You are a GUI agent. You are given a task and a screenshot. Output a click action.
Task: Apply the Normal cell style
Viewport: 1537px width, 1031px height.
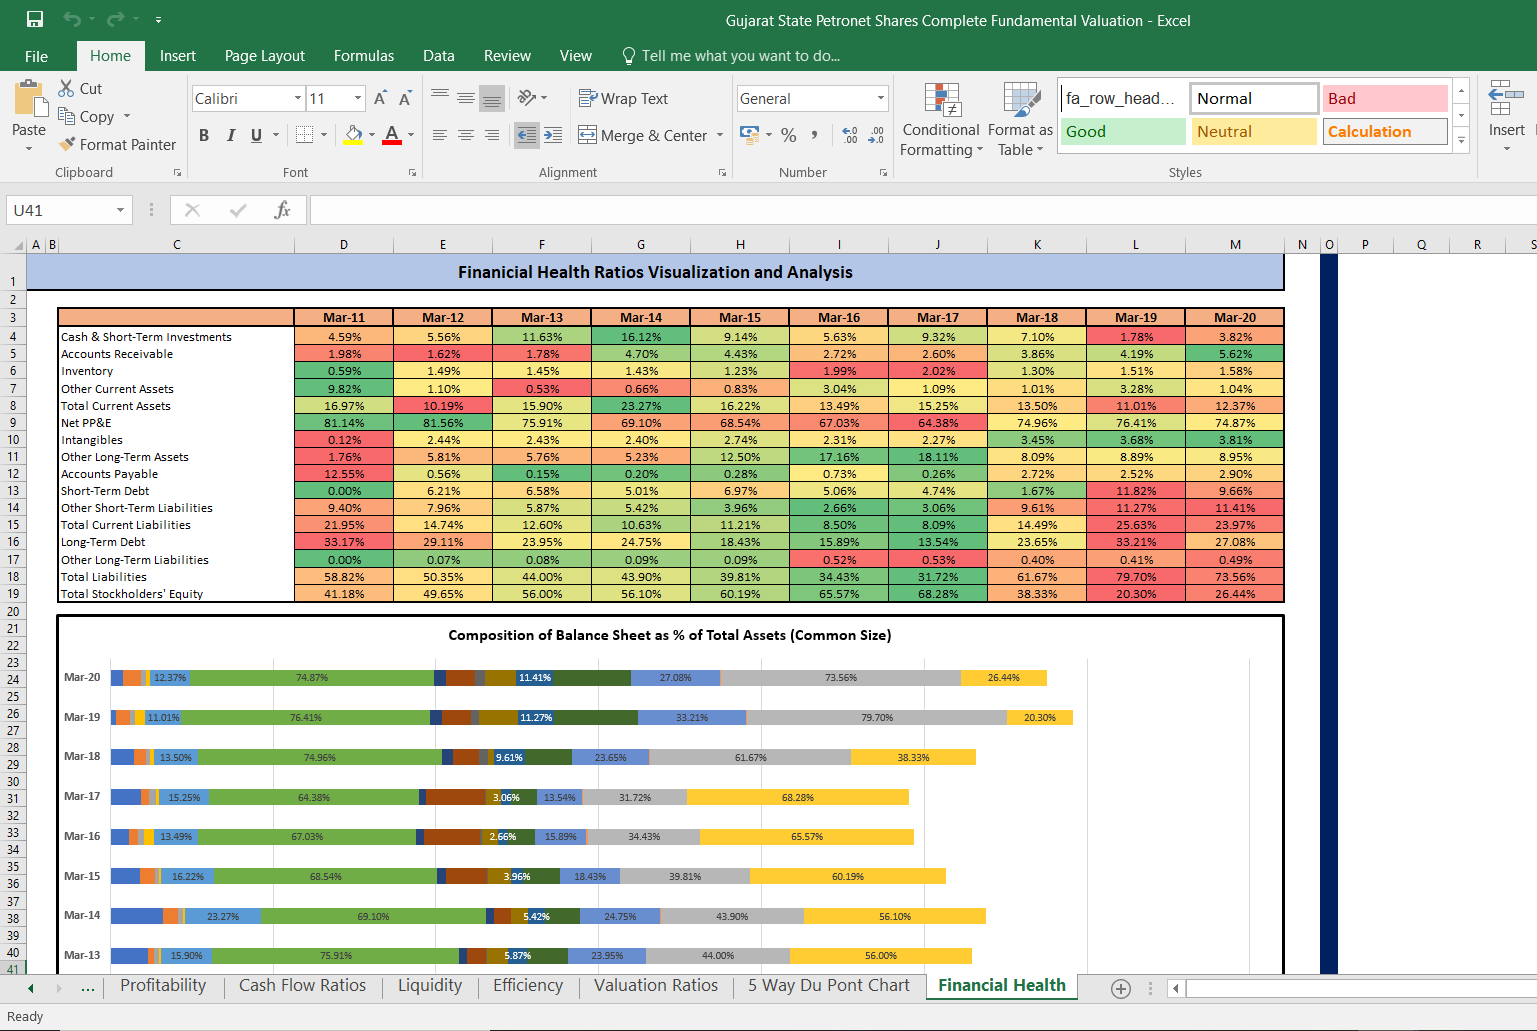[x=1254, y=98]
